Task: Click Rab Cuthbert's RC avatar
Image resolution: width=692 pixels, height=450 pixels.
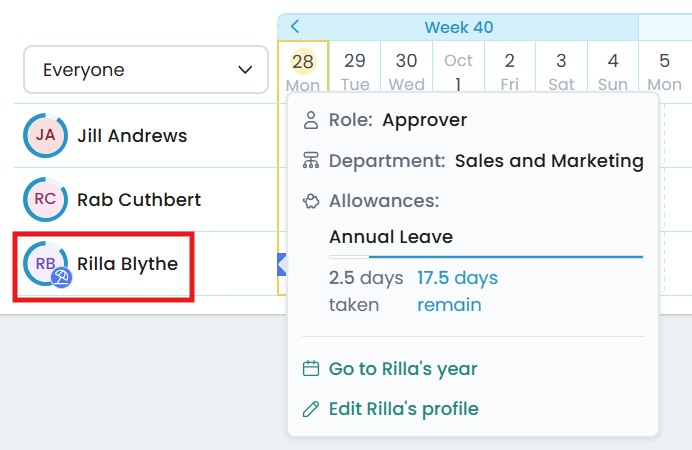Action: pos(45,199)
